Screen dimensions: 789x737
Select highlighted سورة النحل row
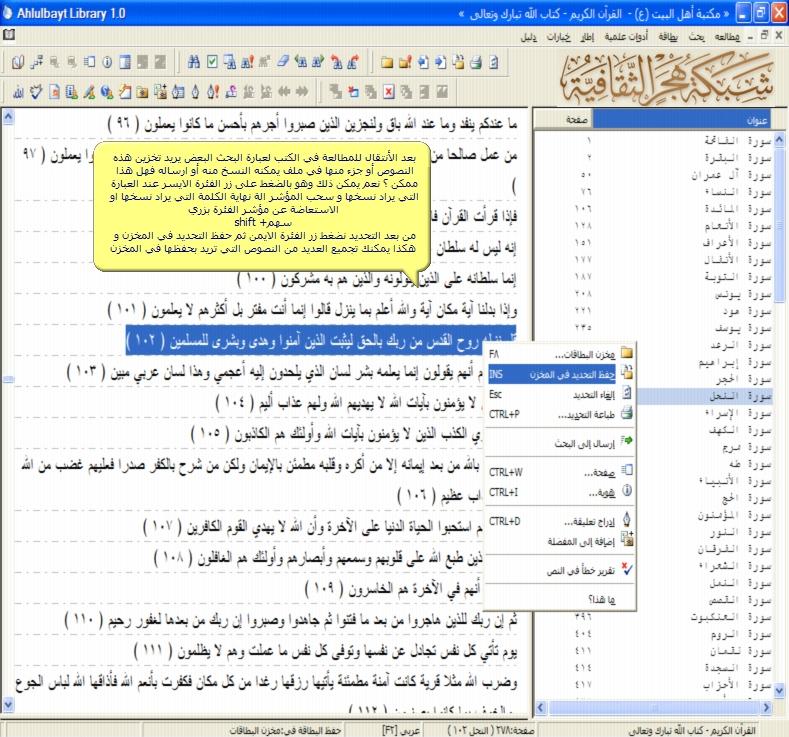(x=704, y=396)
